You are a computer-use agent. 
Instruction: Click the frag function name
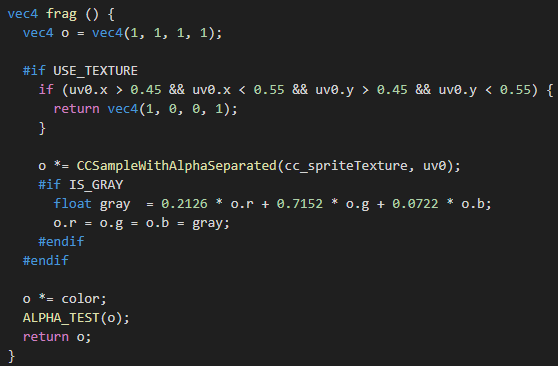(x=61, y=14)
